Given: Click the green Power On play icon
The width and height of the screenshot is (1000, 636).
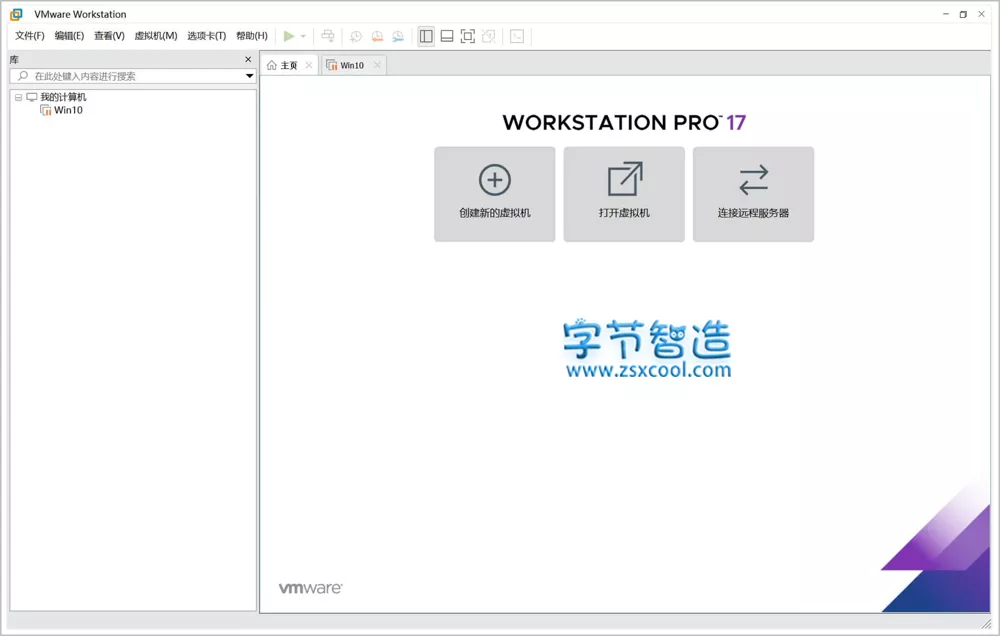Looking at the screenshot, I should 289,36.
